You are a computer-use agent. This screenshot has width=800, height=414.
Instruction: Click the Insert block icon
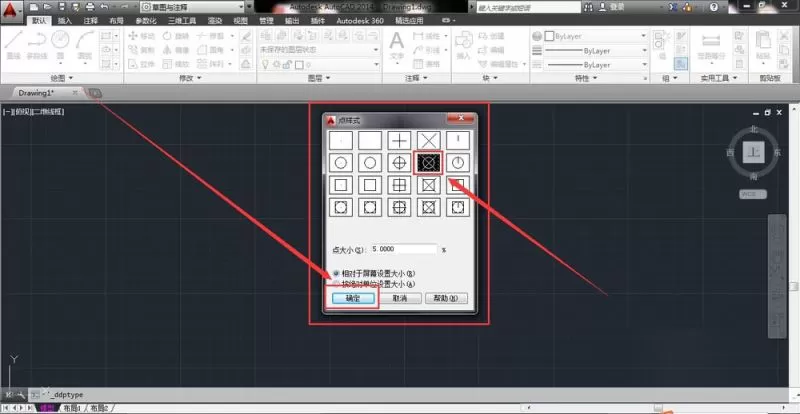point(463,46)
